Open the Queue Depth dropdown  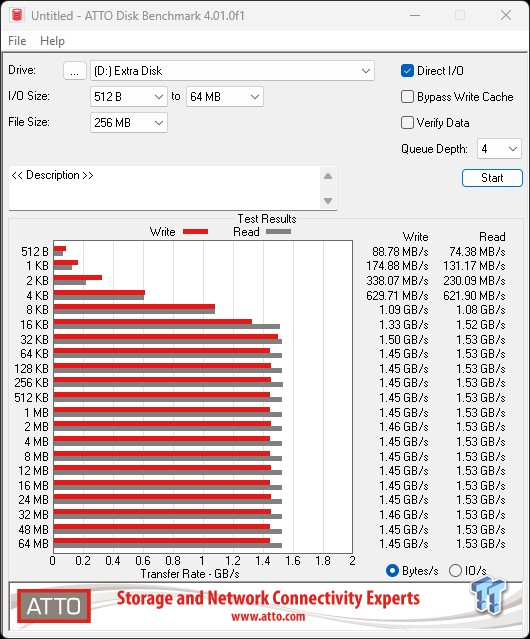coord(499,149)
